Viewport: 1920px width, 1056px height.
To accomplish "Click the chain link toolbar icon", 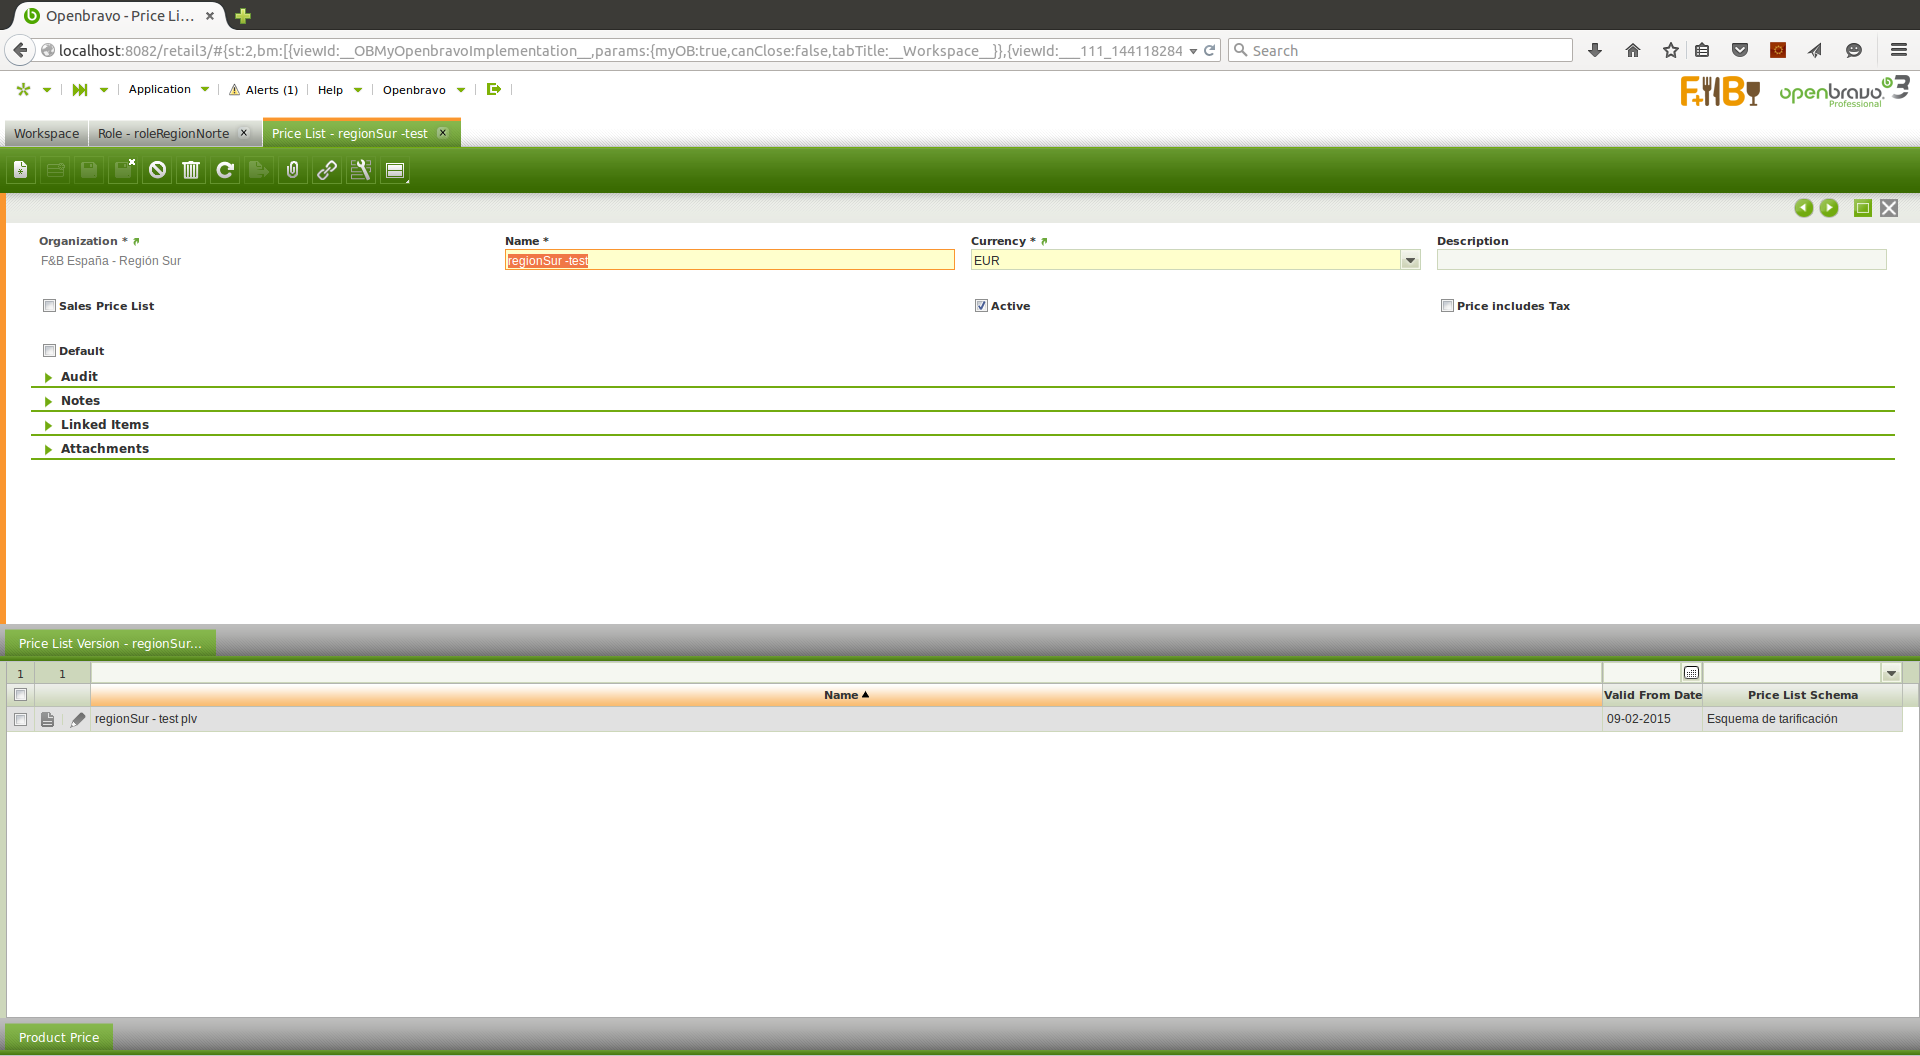I will [327, 170].
